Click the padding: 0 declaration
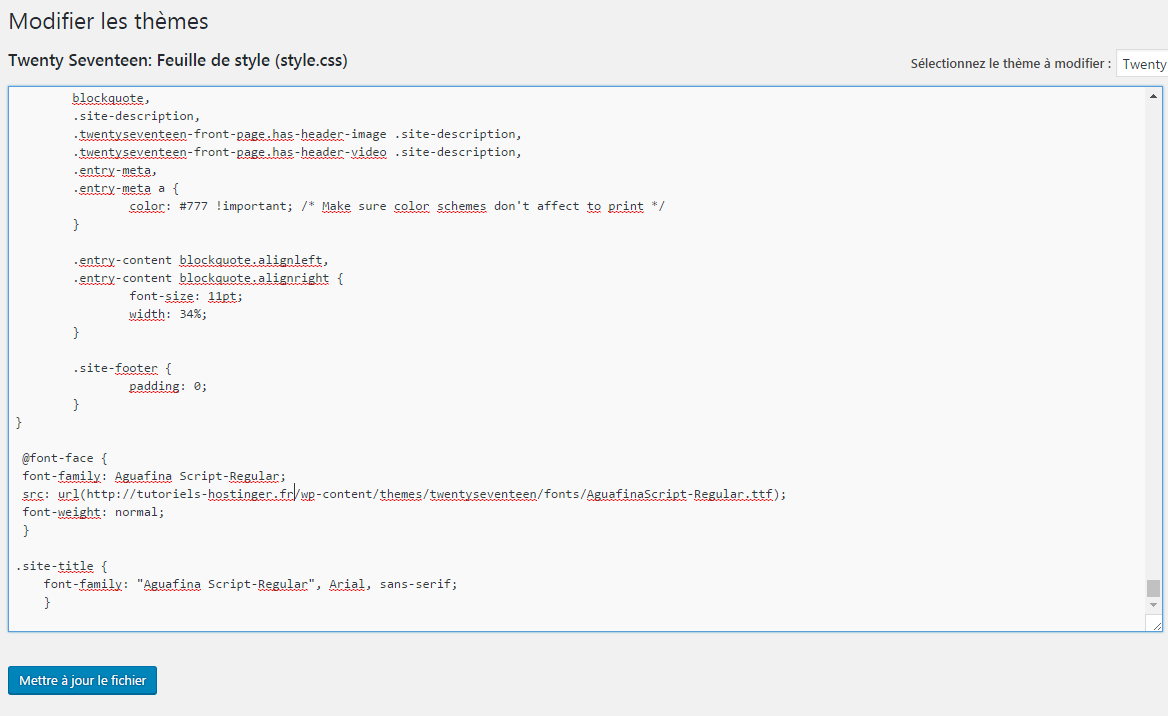Image resolution: width=1168 pixels, height=716 pixels. pyautogui.click(x=165, y=386)
